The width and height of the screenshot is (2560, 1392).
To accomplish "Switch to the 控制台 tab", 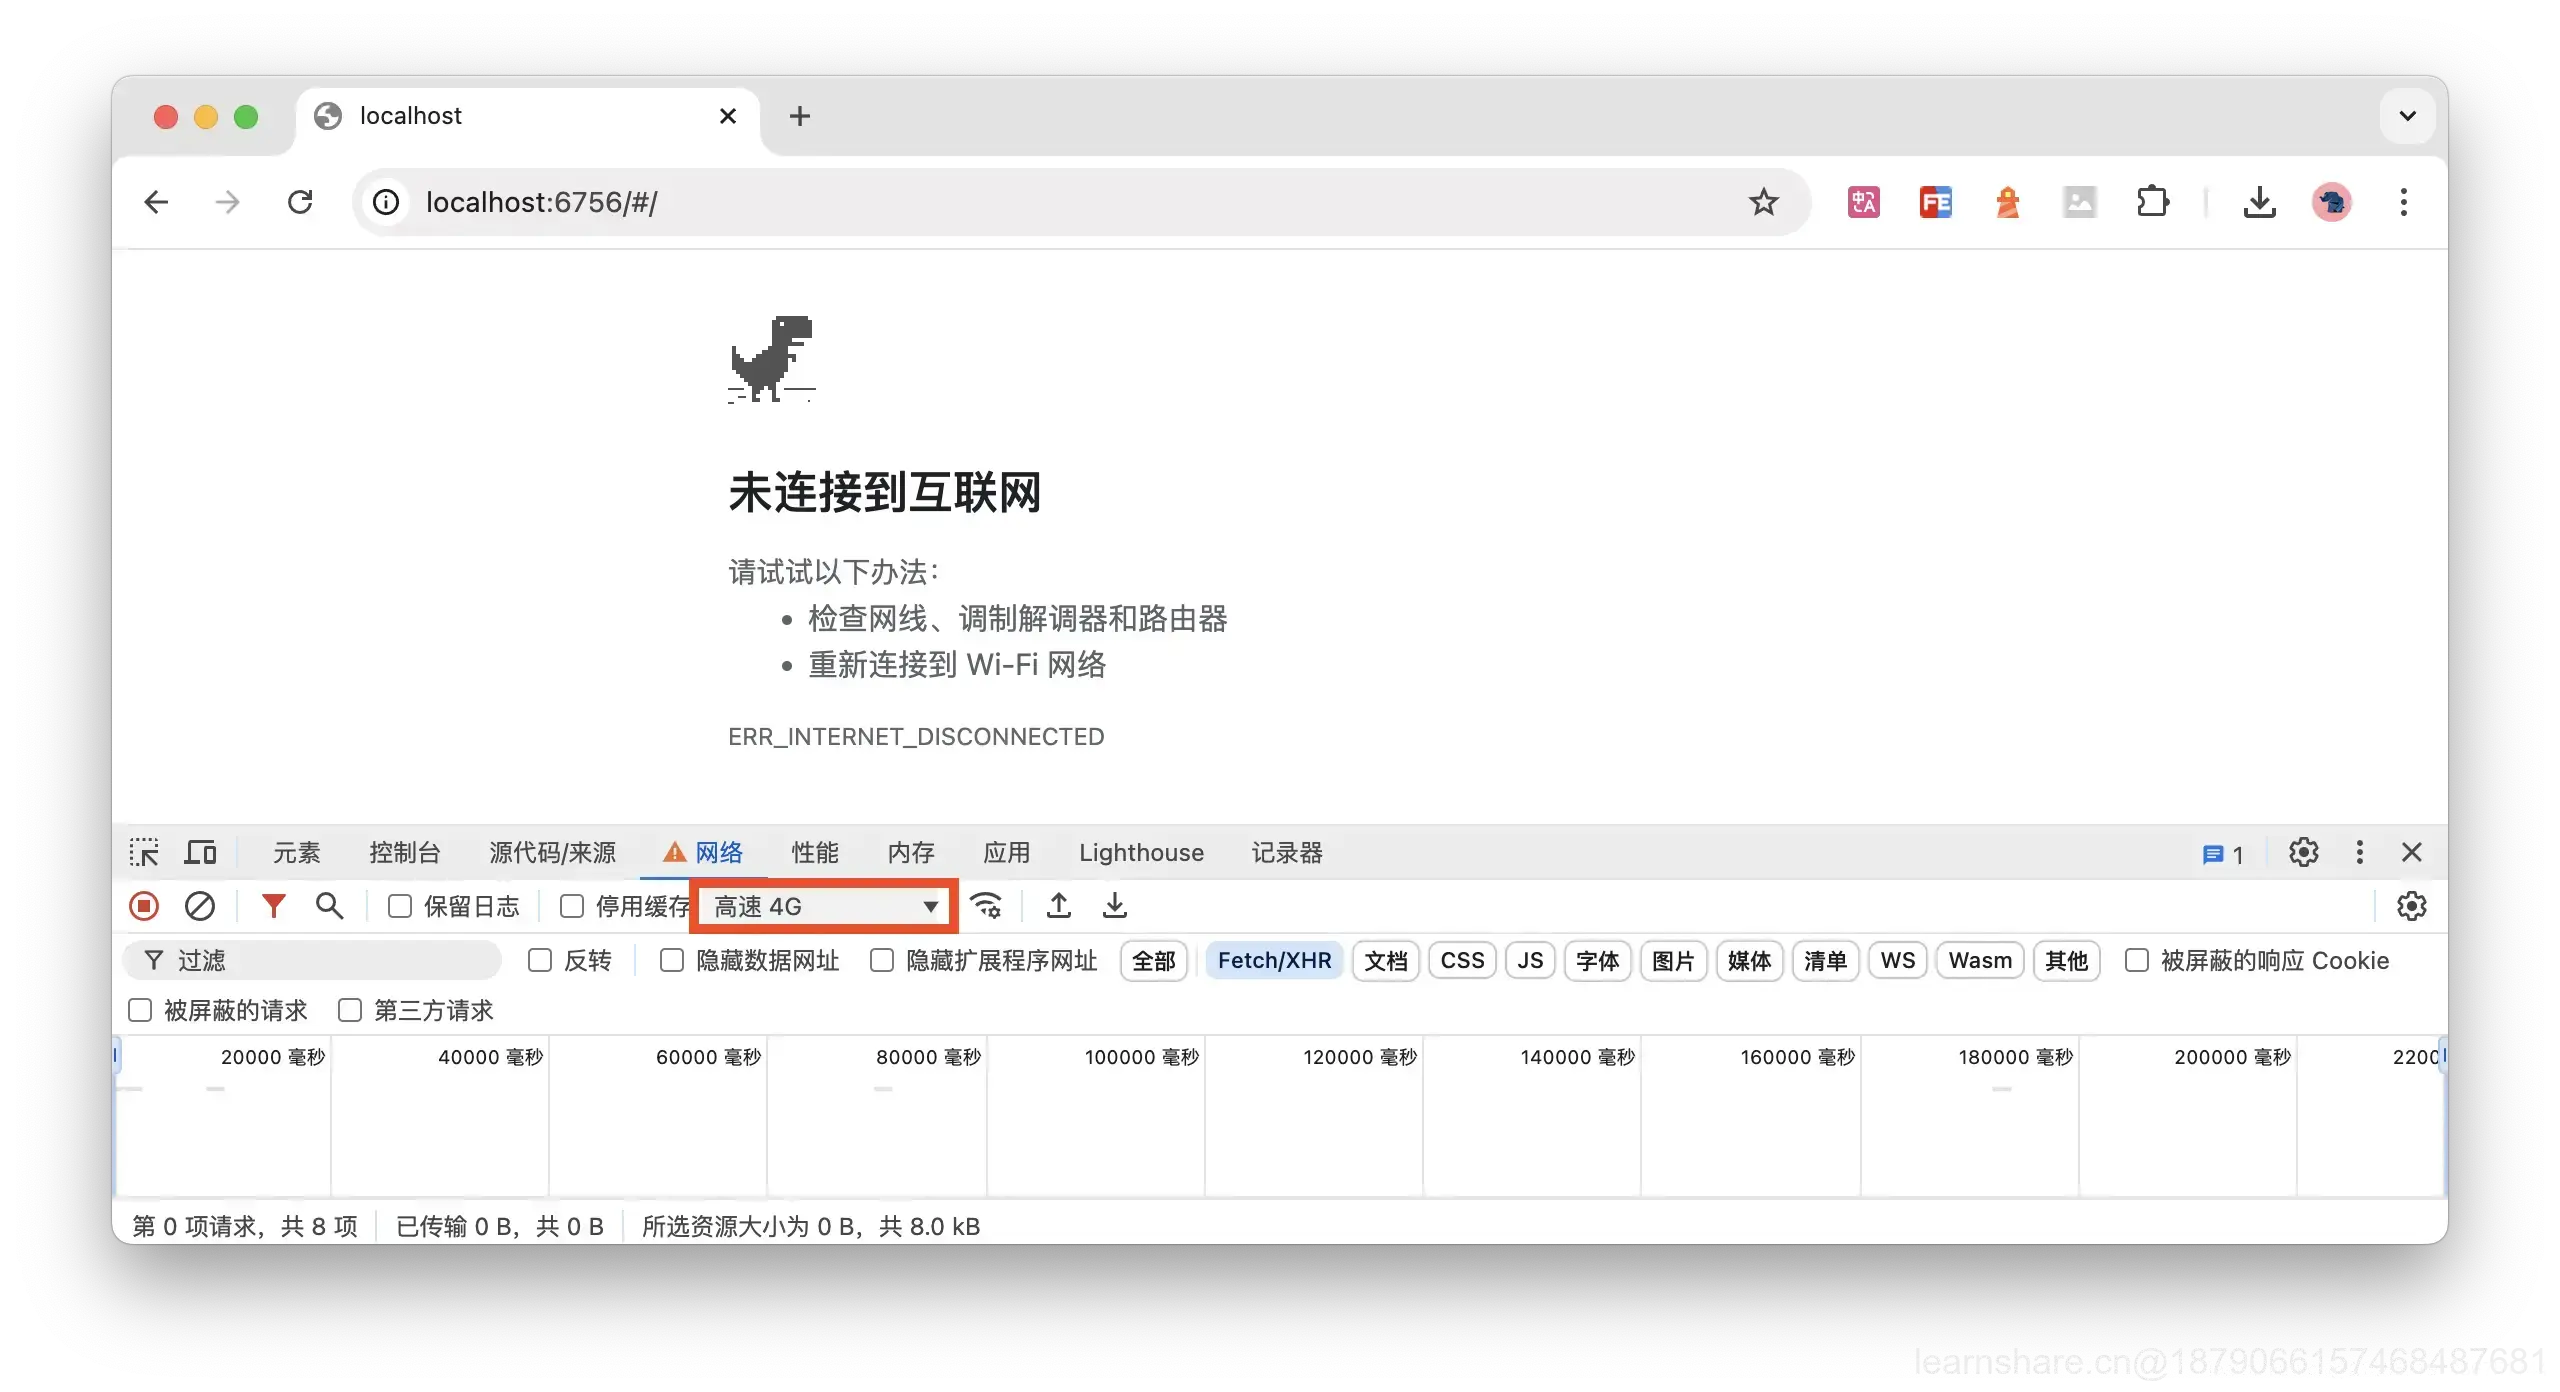I will 404,853.
